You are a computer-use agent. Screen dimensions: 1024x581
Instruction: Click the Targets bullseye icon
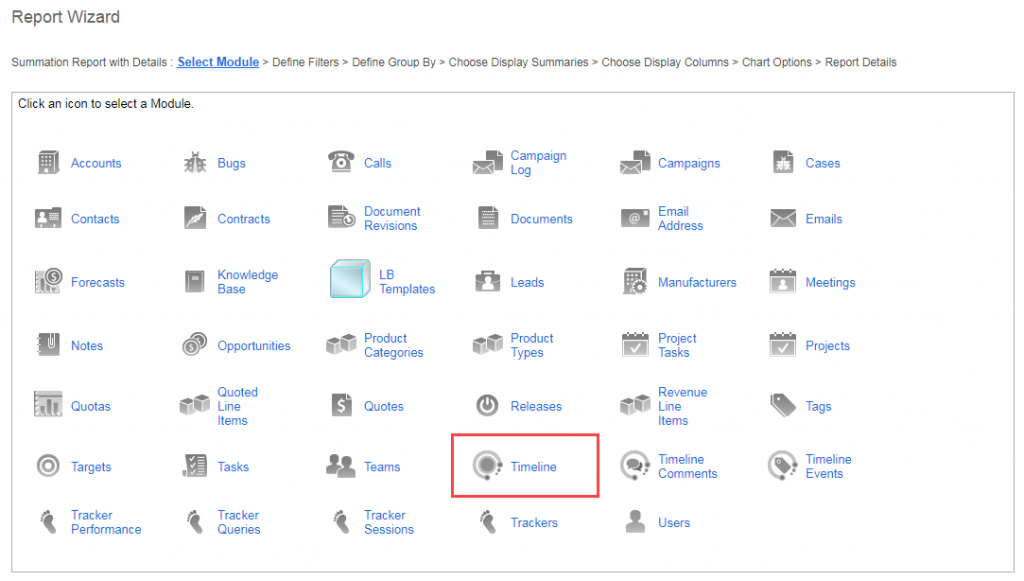pos(48,466)
